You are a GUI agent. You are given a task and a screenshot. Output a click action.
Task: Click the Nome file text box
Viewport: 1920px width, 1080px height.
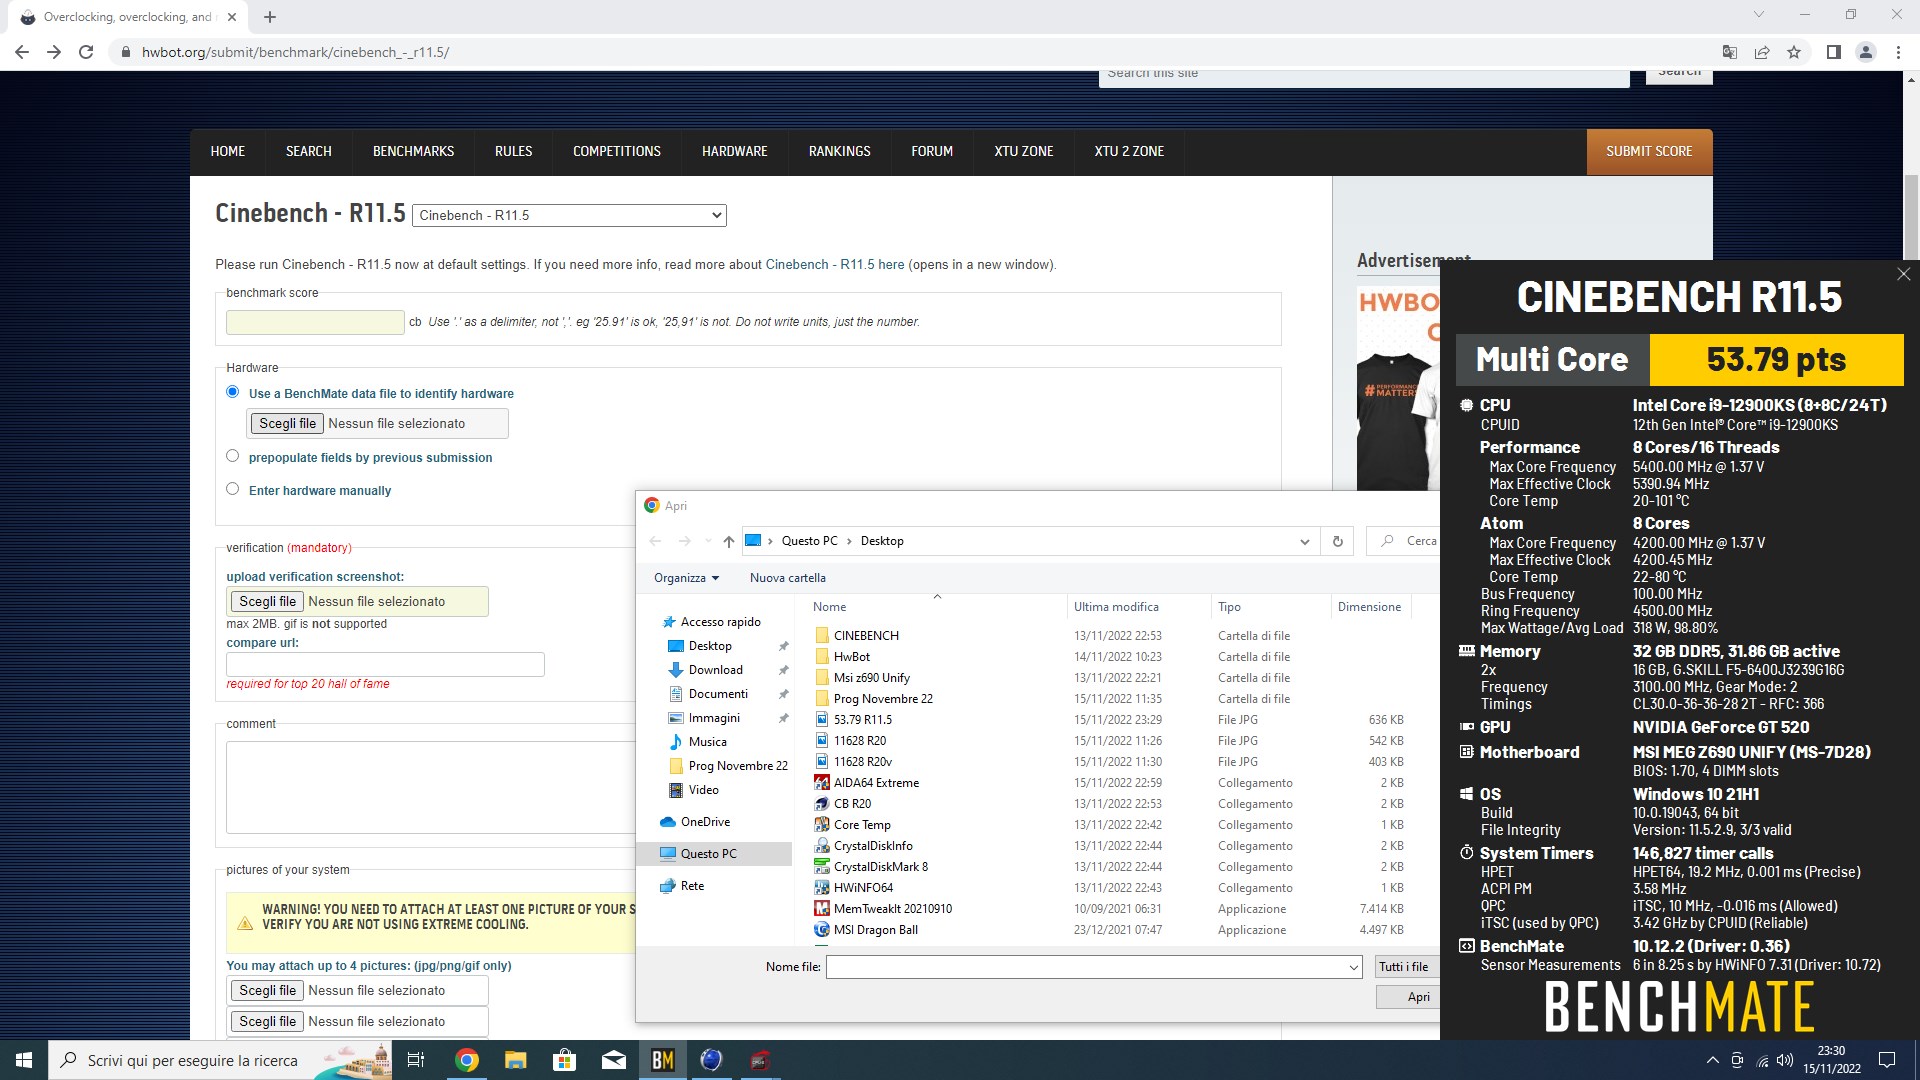point(1086,967)
